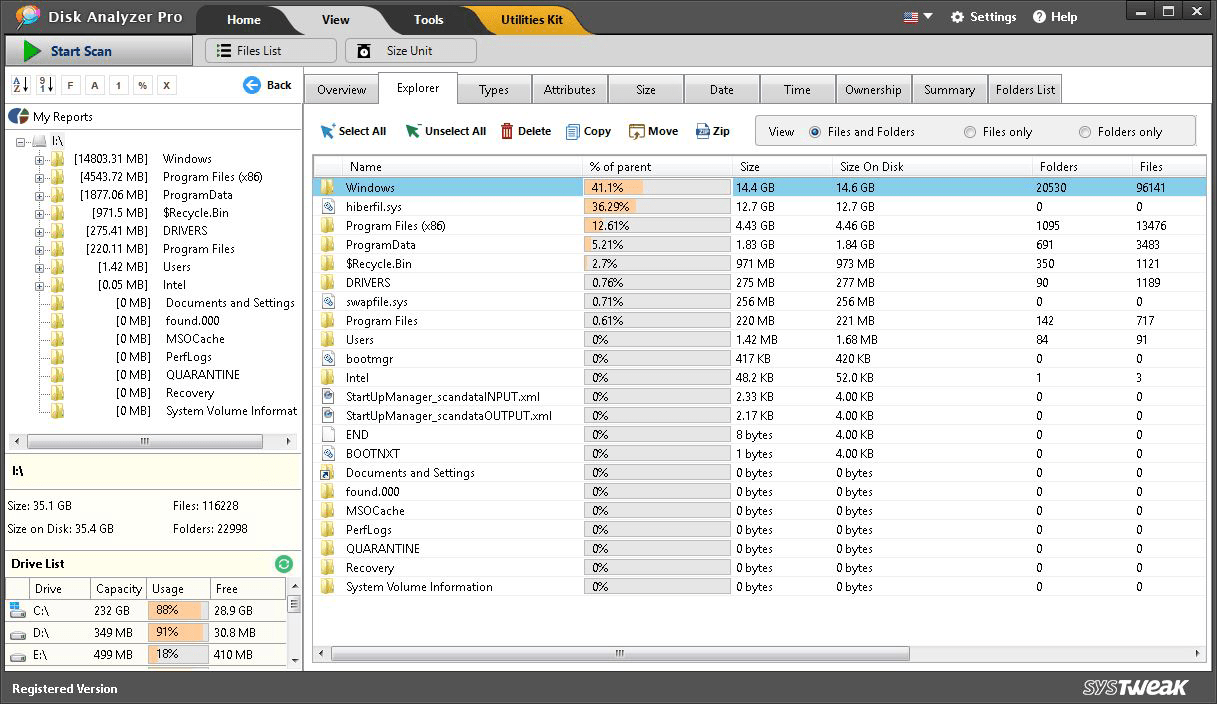This screenshot has height=704, width=1217.
Task: Click the hiberfil.sys file icon
Action: tap(327, 207)
